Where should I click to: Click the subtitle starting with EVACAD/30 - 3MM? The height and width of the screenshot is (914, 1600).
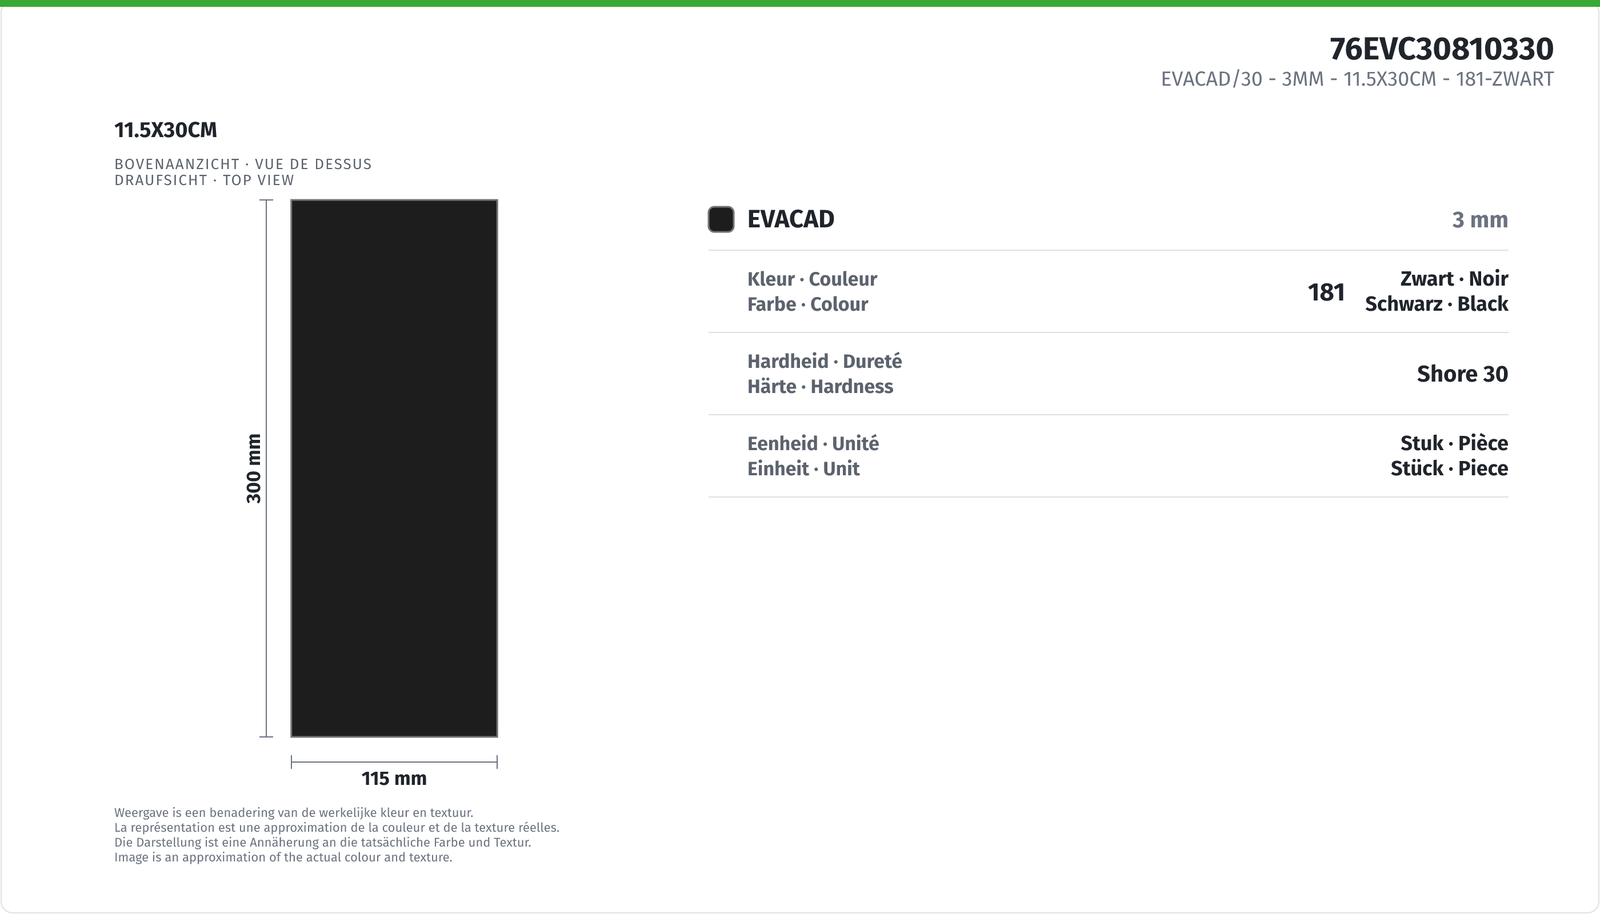pos(1357,79)
